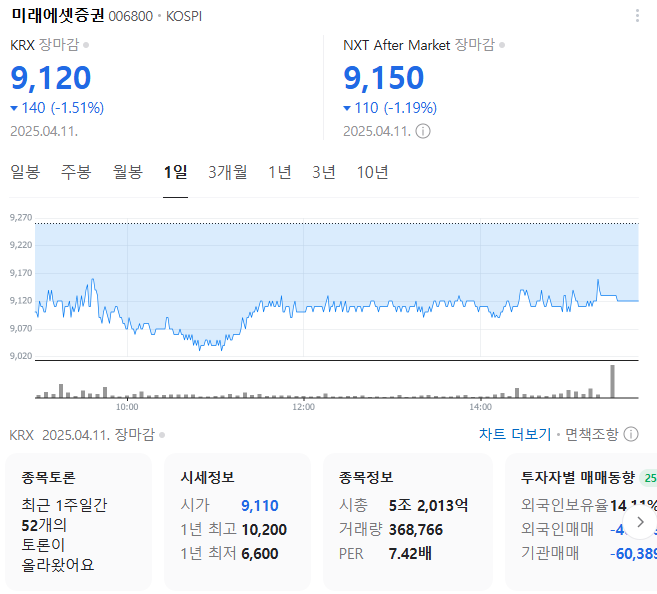Switch to the 주봉 chart tab
This screenshot has height=594, width=657.
76,172
